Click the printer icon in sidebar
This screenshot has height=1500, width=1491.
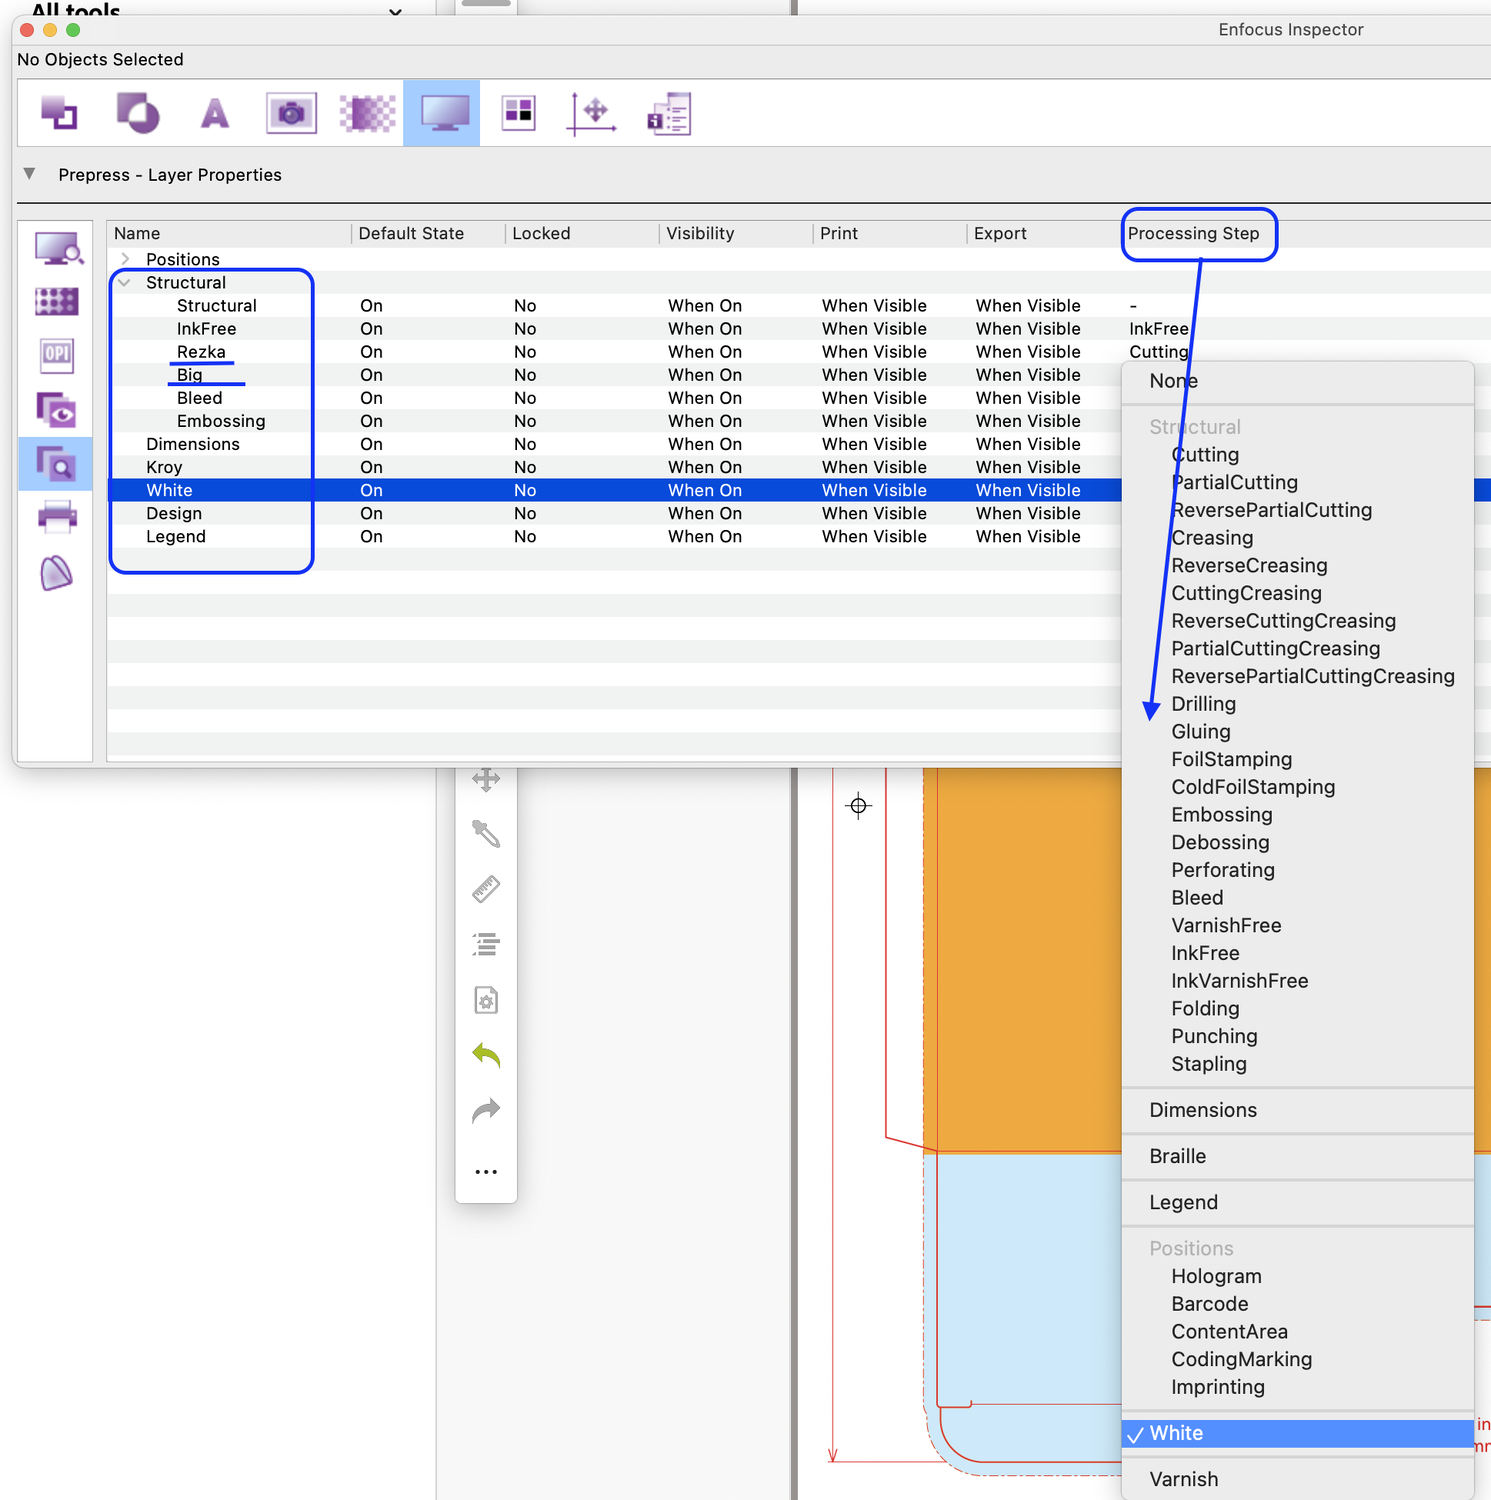click(x=56, y=517)
